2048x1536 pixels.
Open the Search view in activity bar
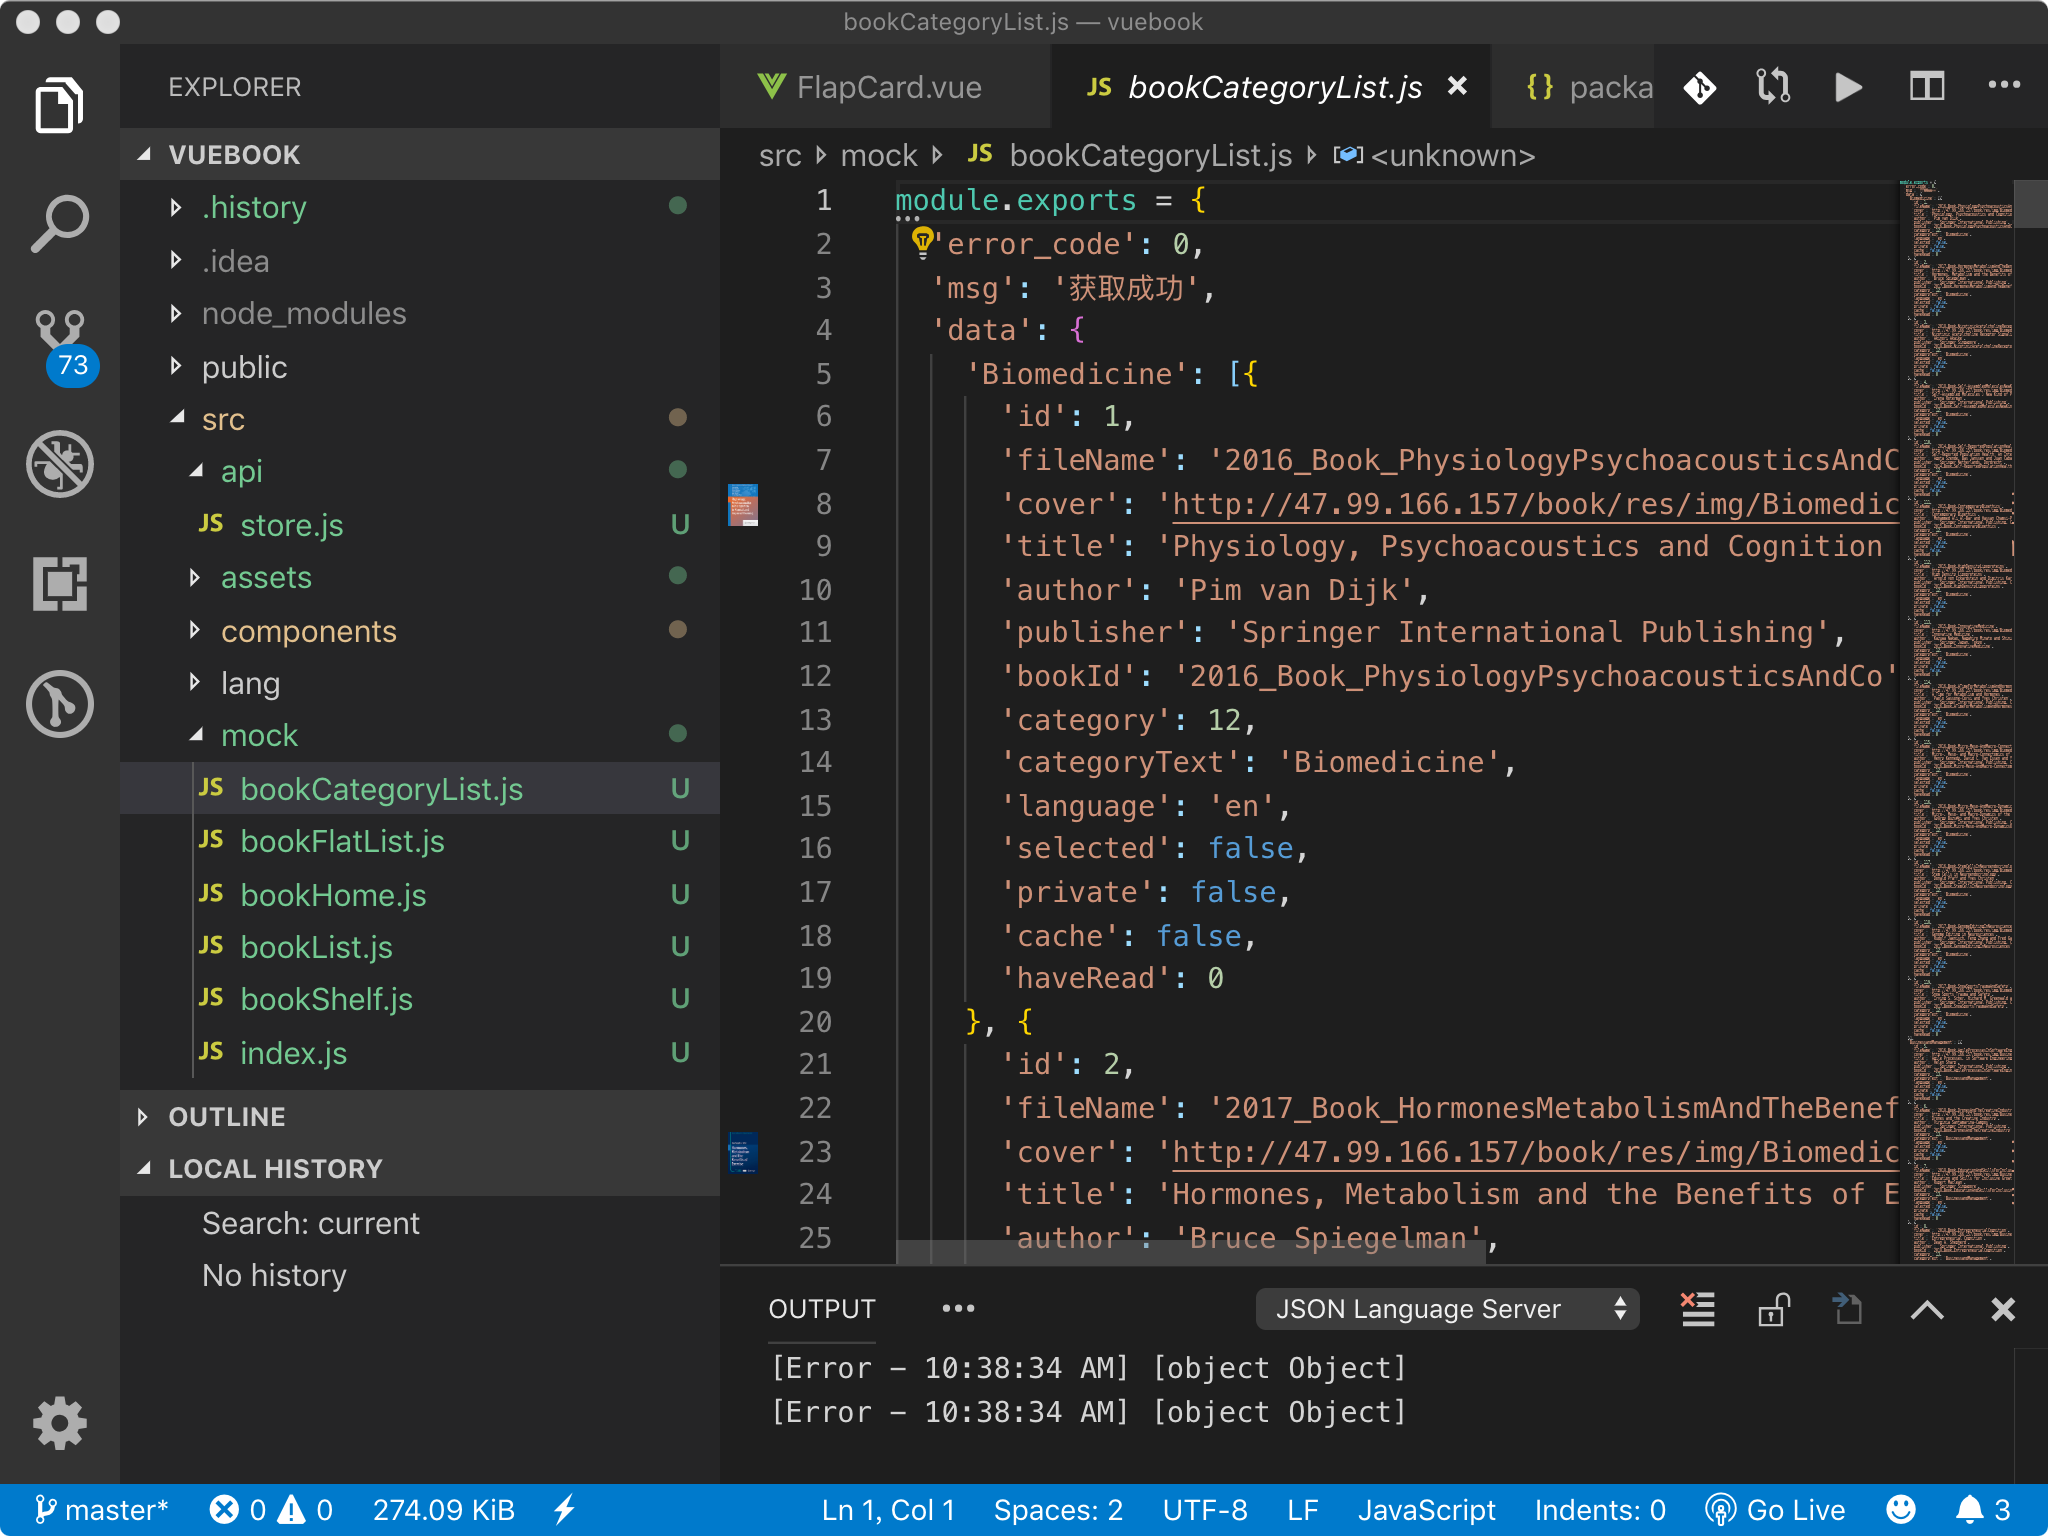coord(60,223)
